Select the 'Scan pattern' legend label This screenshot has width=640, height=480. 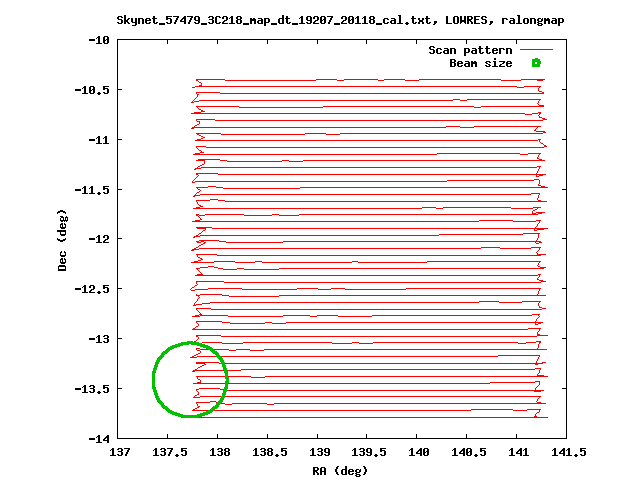[470, 50]
